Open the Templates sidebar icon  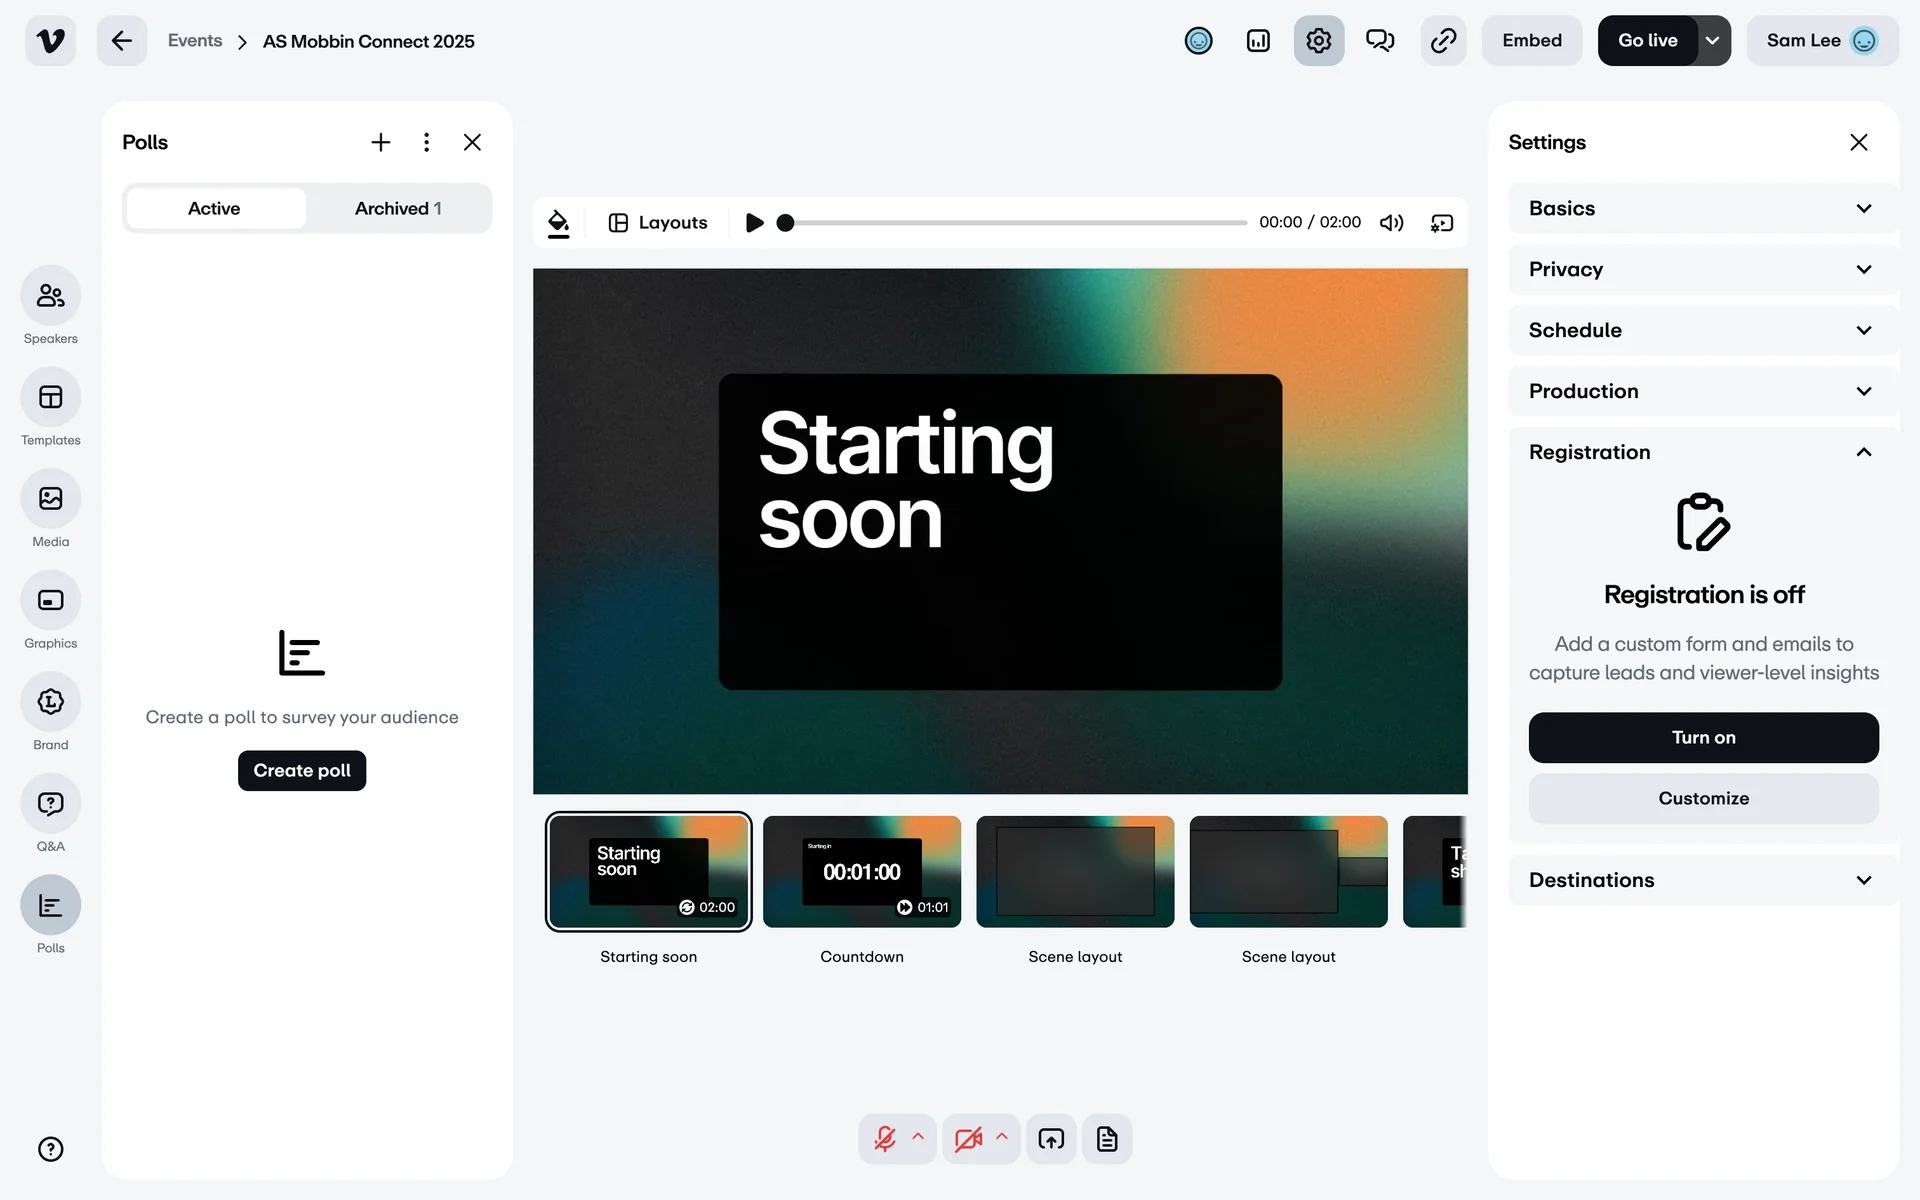click(50, 398)
